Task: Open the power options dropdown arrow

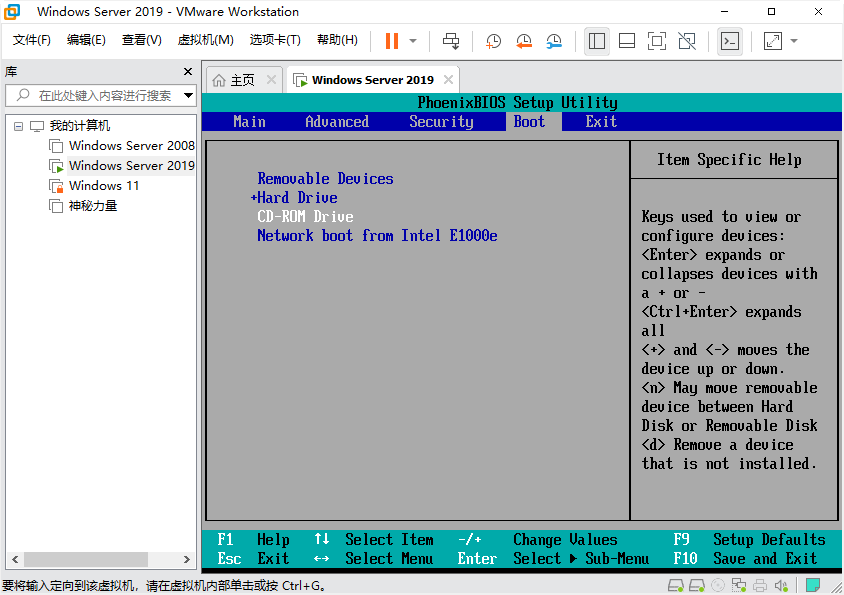Action: [413, 41]
